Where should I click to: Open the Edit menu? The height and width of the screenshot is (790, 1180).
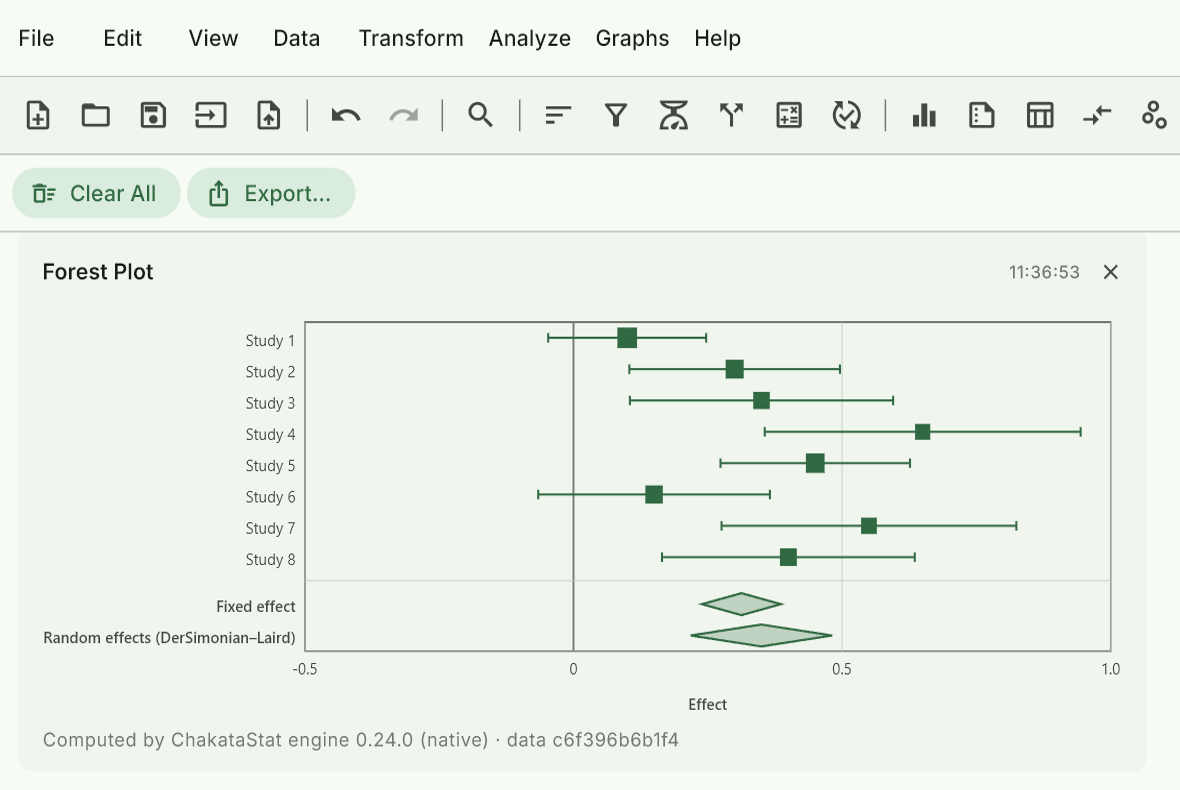123,38
